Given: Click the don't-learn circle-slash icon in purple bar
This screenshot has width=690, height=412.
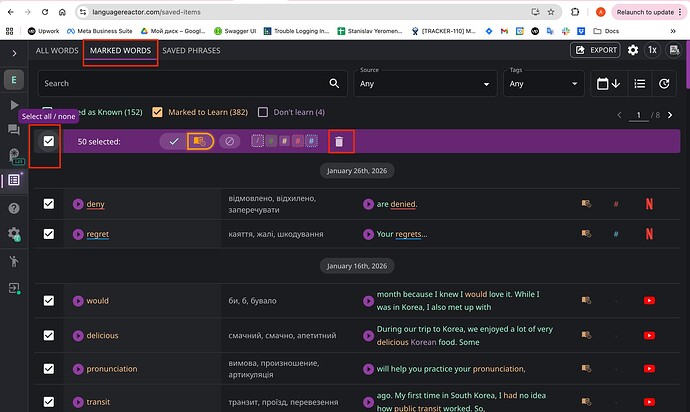Looking at the screenshot, I should (x=229, y=142).
